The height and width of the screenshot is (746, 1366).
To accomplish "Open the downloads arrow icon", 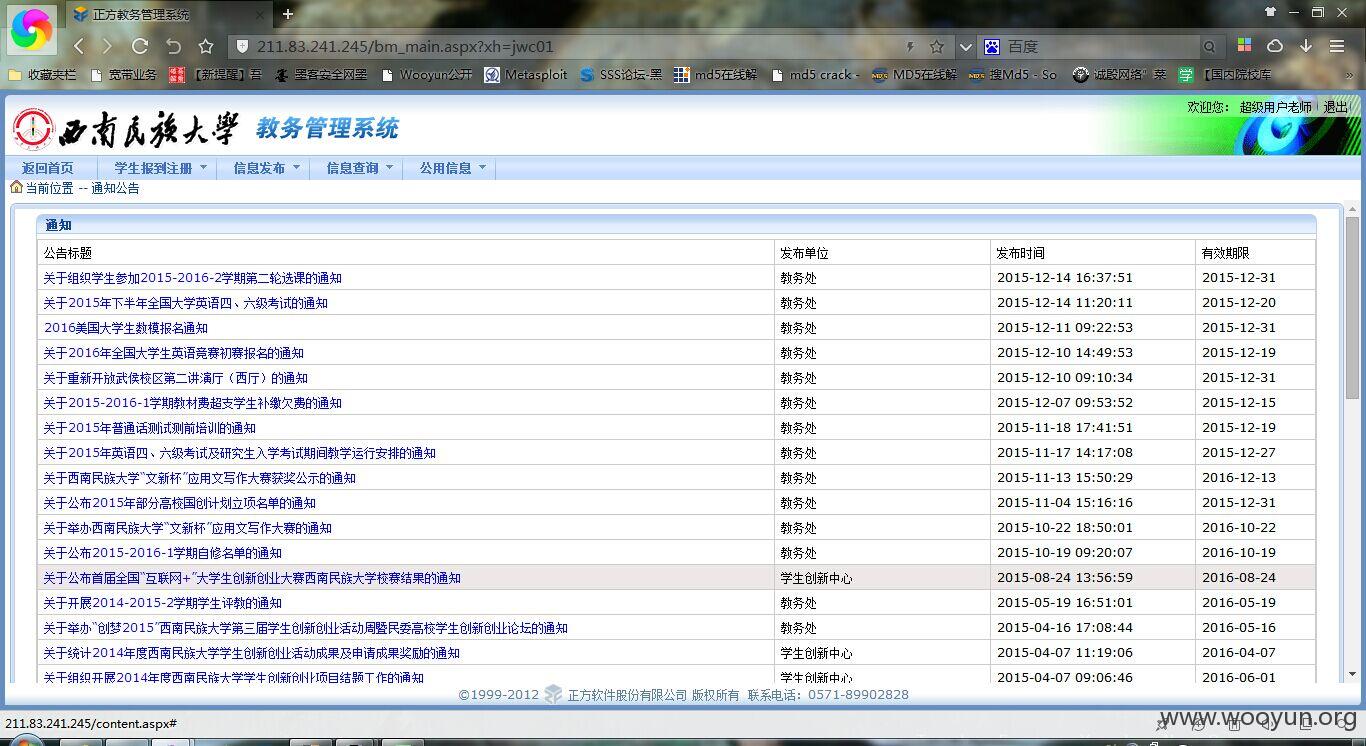I will tap(1305, 46).
